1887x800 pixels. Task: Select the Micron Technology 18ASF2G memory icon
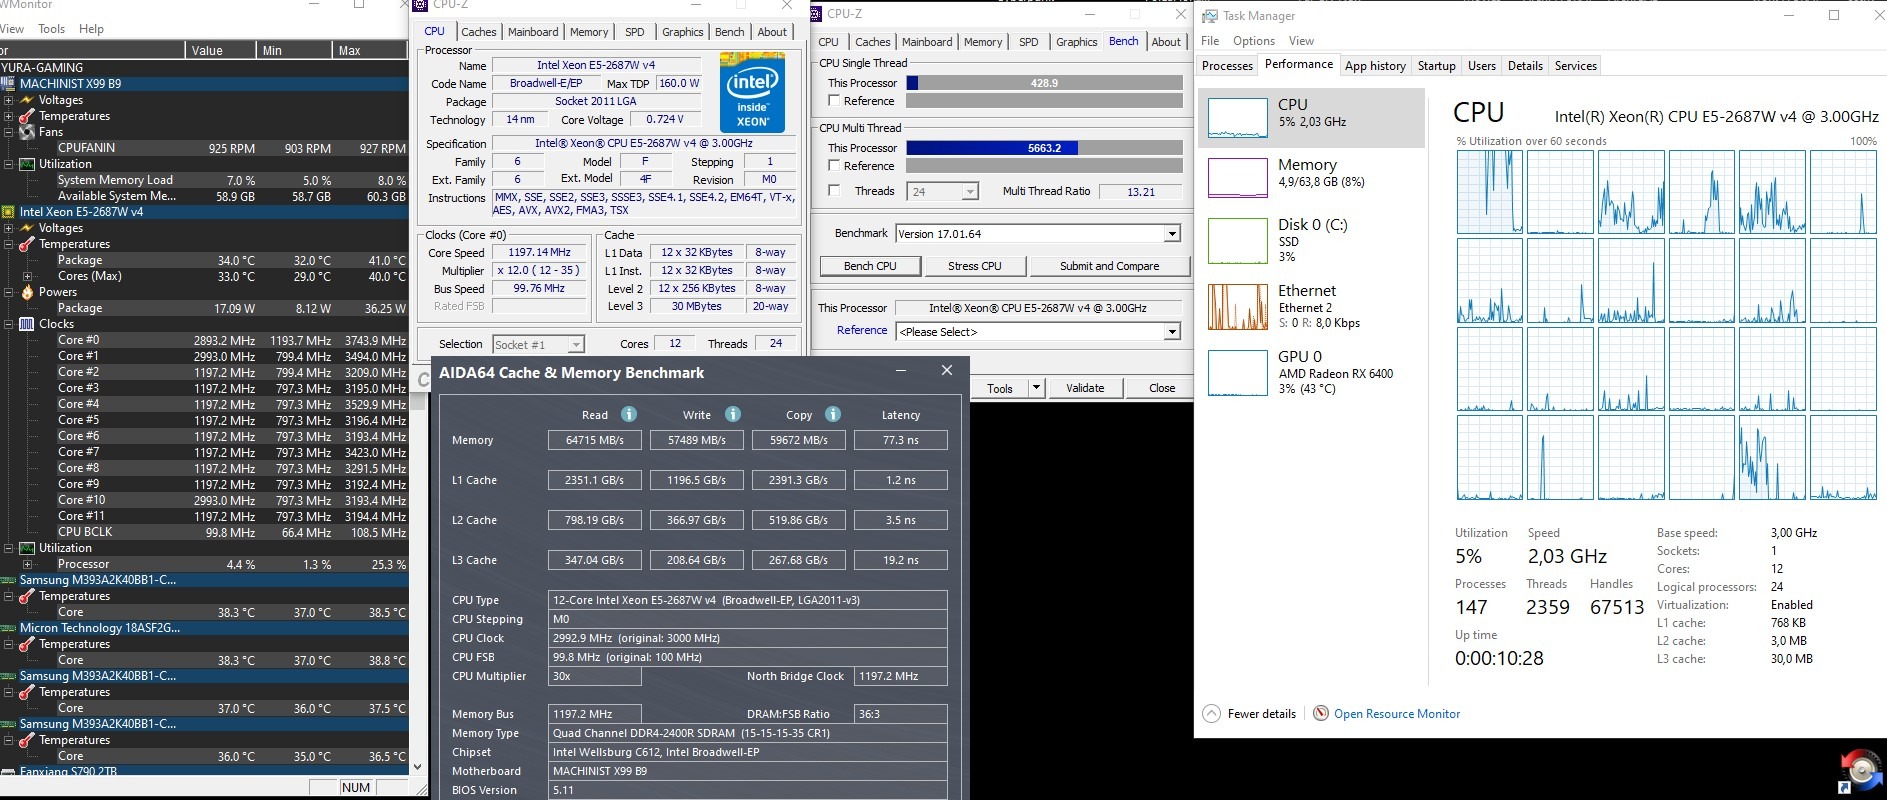point(9,628)
